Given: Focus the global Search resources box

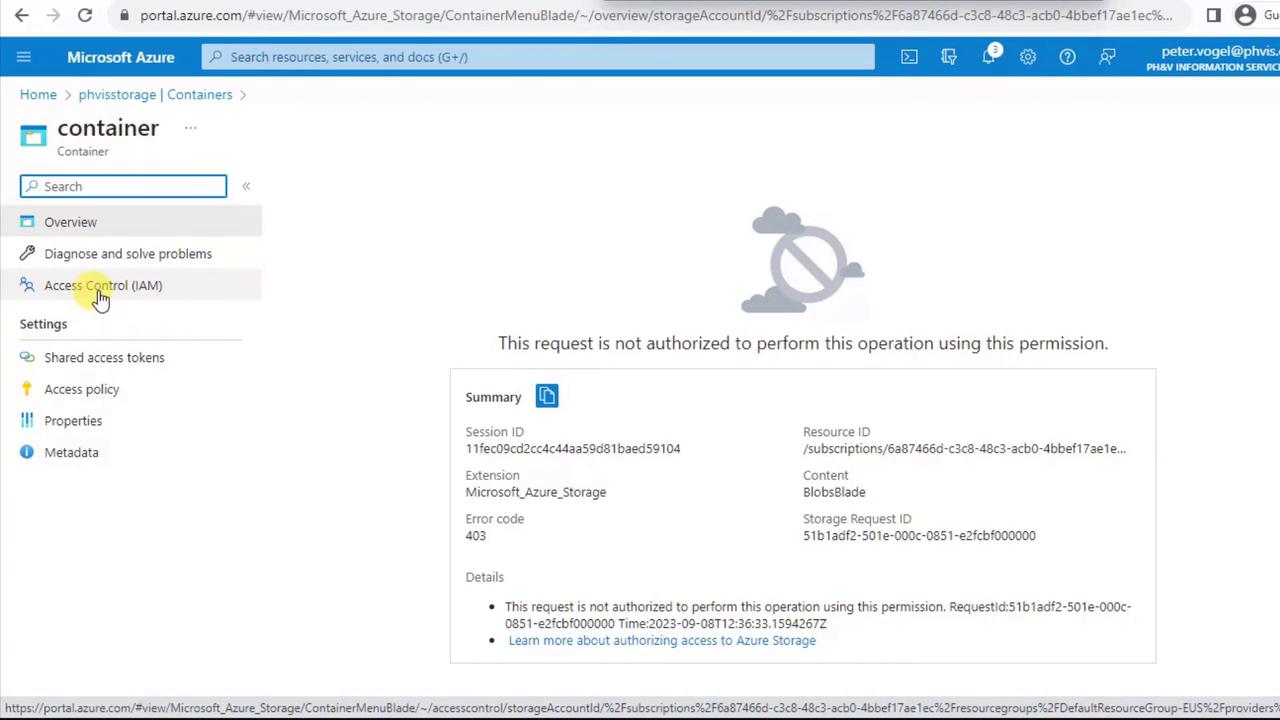Looking at the screenshot, I should 538,57.
